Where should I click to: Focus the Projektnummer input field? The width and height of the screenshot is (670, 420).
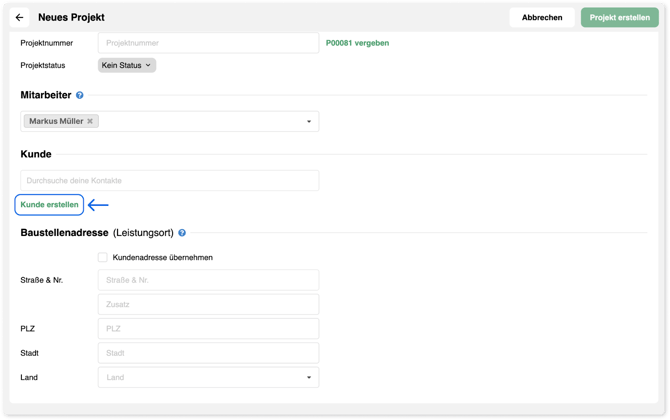tap(208, 43)
